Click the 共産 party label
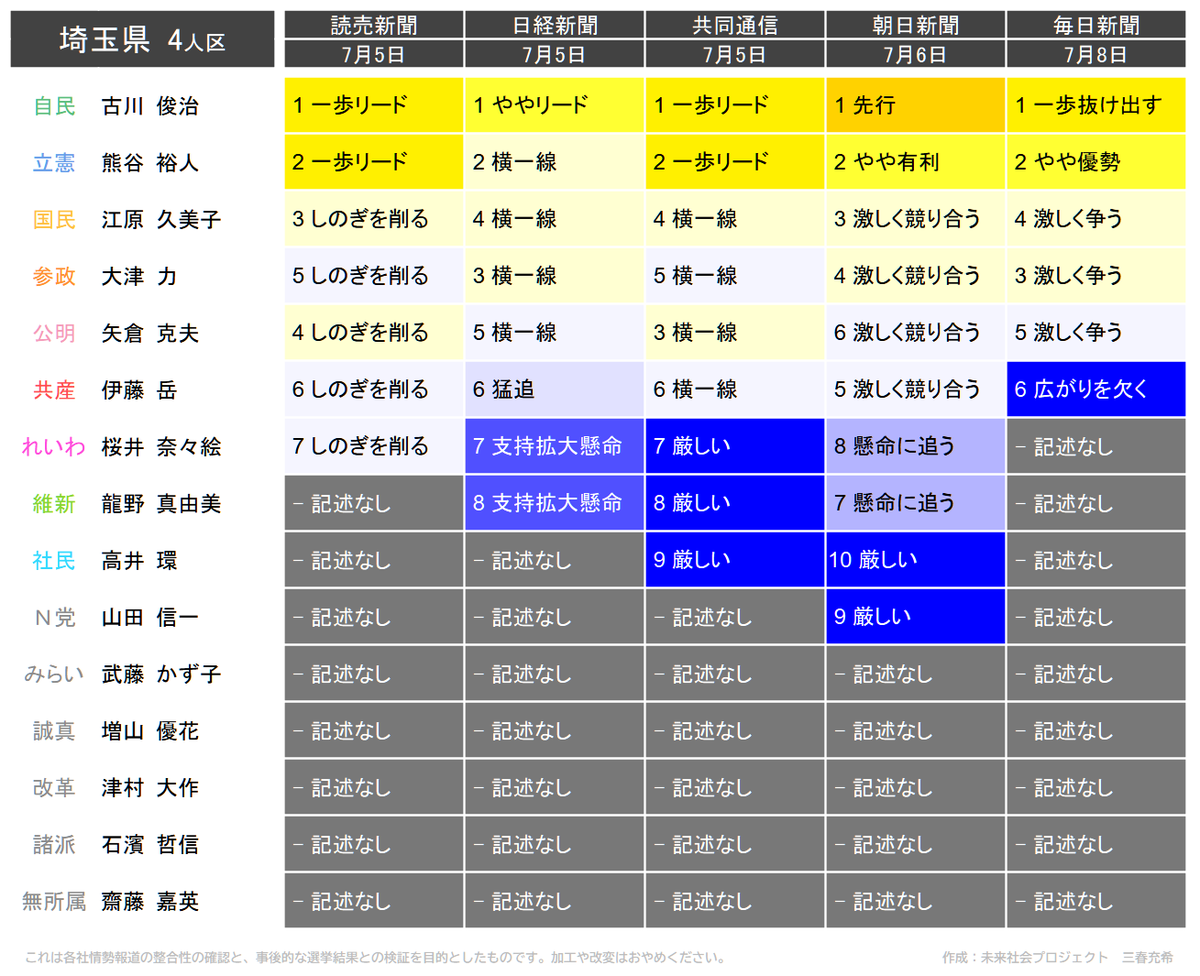Viewport: 1200px width, 976px height. click(x=54, y=390)
